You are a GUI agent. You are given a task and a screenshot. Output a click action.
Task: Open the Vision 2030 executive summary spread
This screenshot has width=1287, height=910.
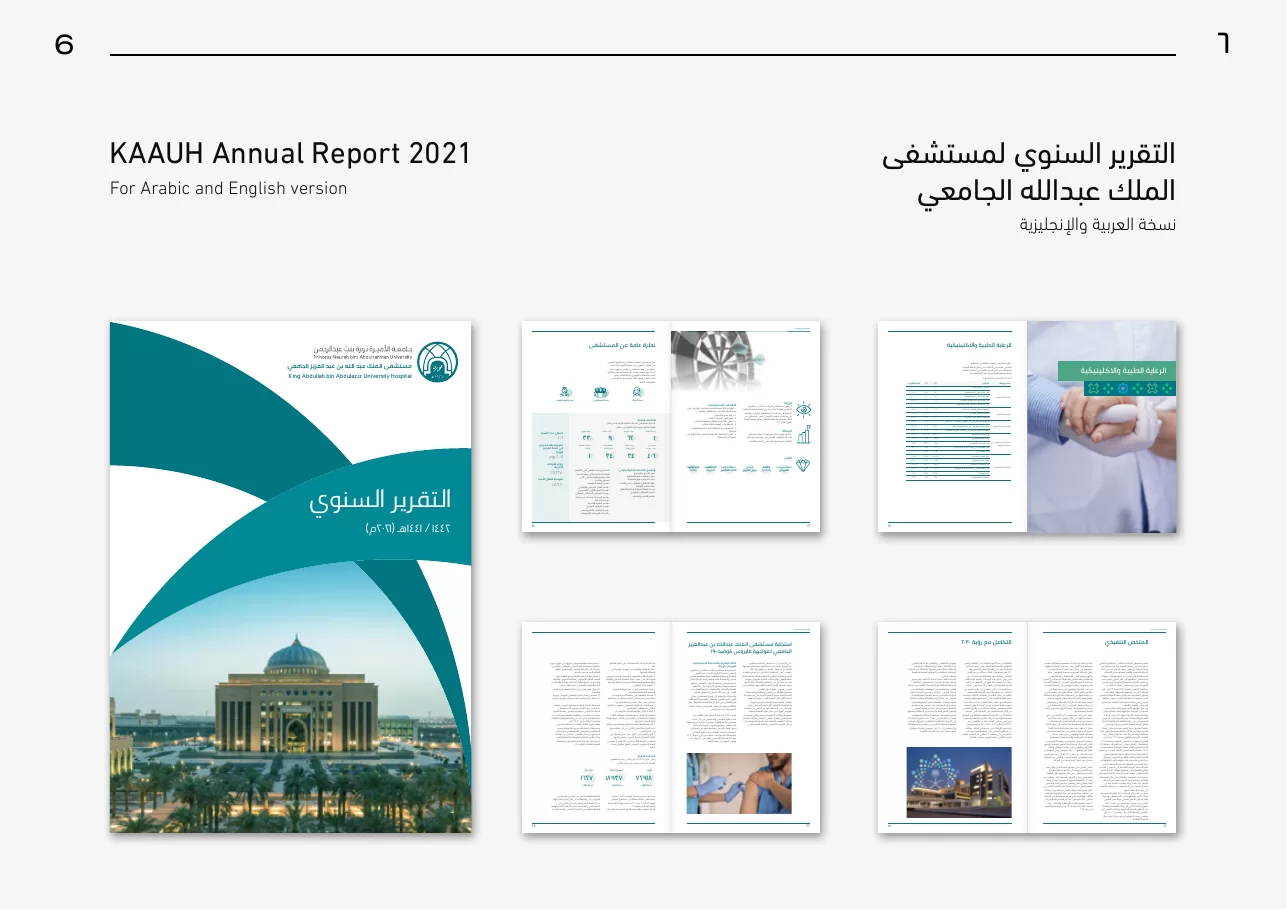coord(1028,727)
